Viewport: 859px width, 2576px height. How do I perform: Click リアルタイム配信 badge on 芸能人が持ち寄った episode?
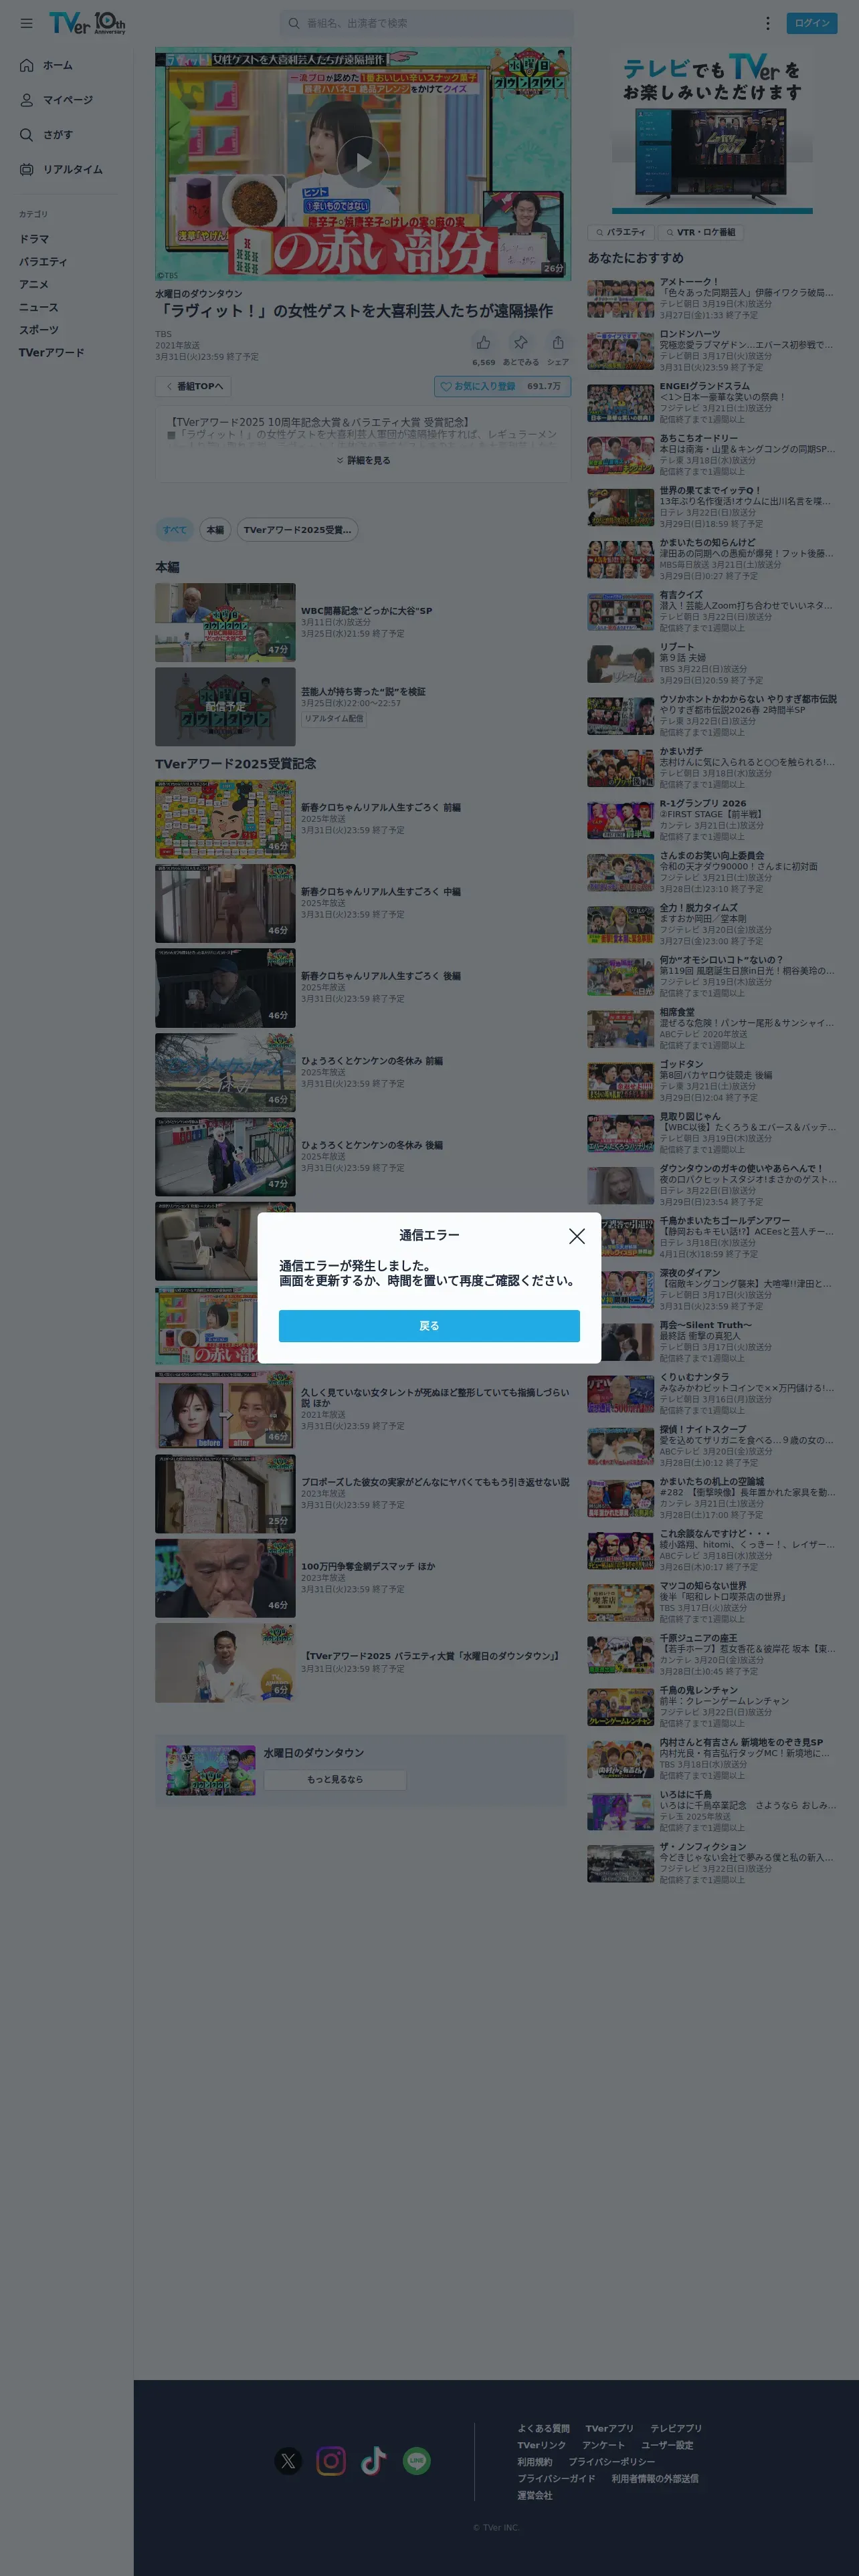(334, 718)
